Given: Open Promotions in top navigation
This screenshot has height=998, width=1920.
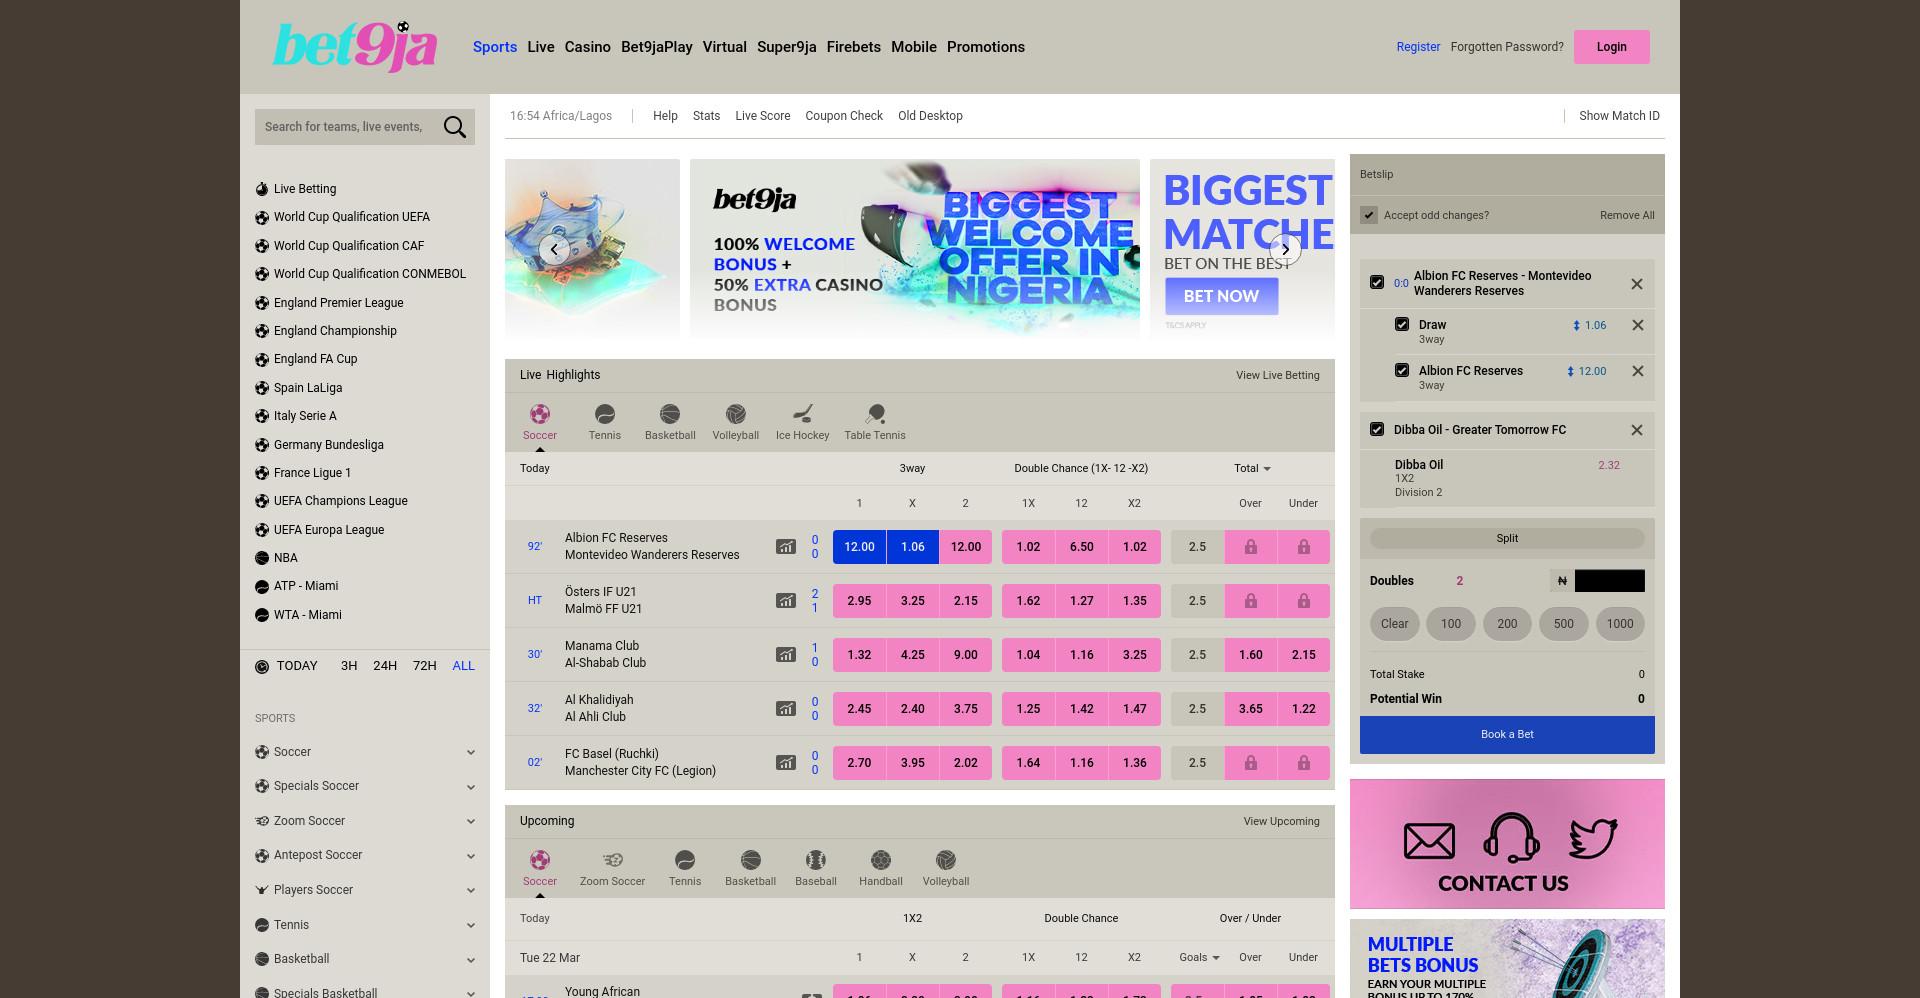Looking at the screenshot, I should click(986, 47).
